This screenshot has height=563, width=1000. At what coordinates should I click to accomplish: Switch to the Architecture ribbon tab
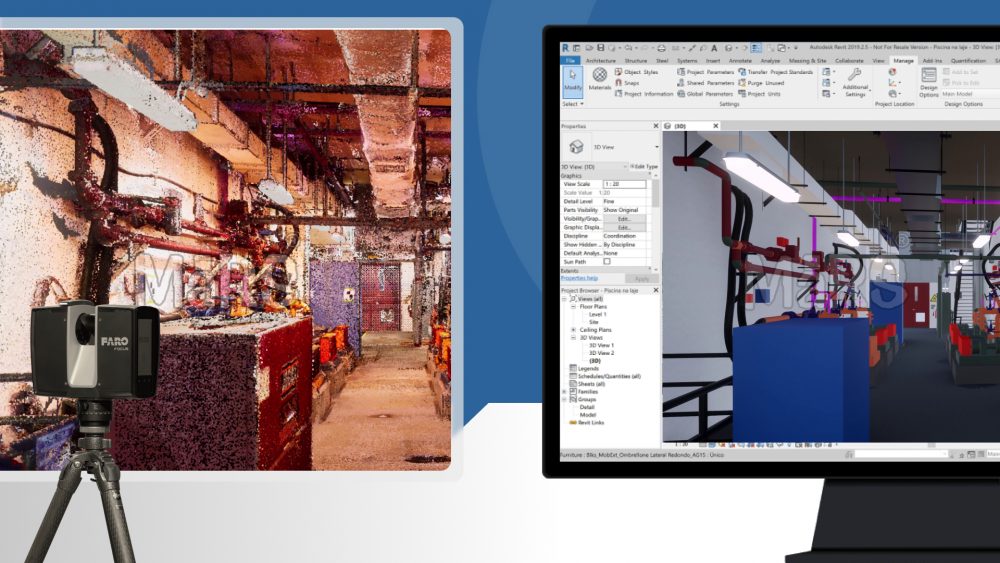(x=600, y=61)
